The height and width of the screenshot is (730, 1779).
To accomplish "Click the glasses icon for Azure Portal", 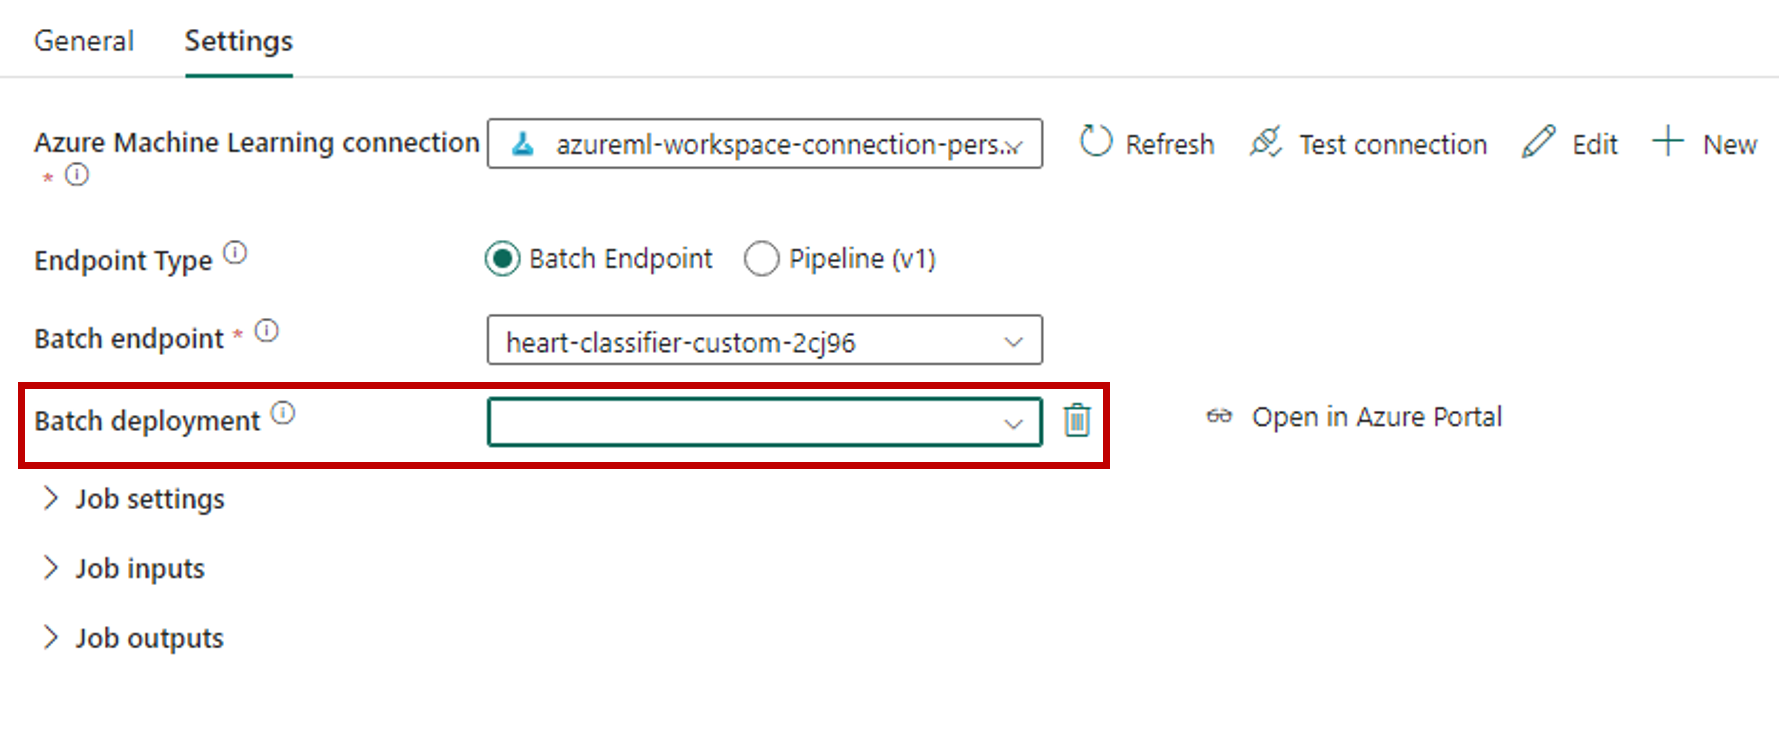I will pos(1219,416).
